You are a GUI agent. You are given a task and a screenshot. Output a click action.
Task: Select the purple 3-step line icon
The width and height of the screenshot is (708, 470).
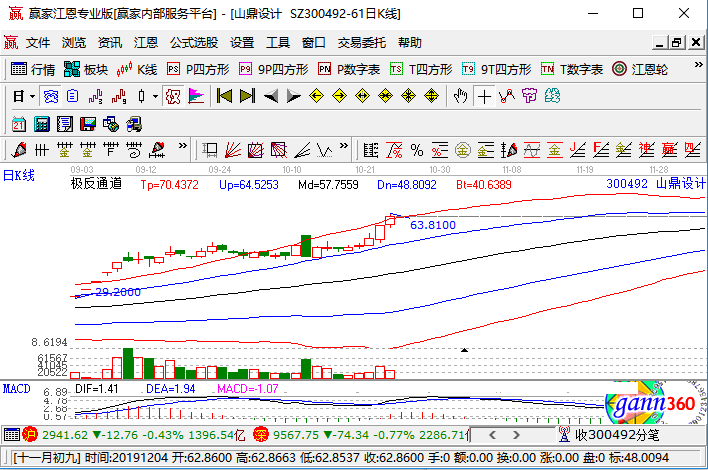coord(95,97)
